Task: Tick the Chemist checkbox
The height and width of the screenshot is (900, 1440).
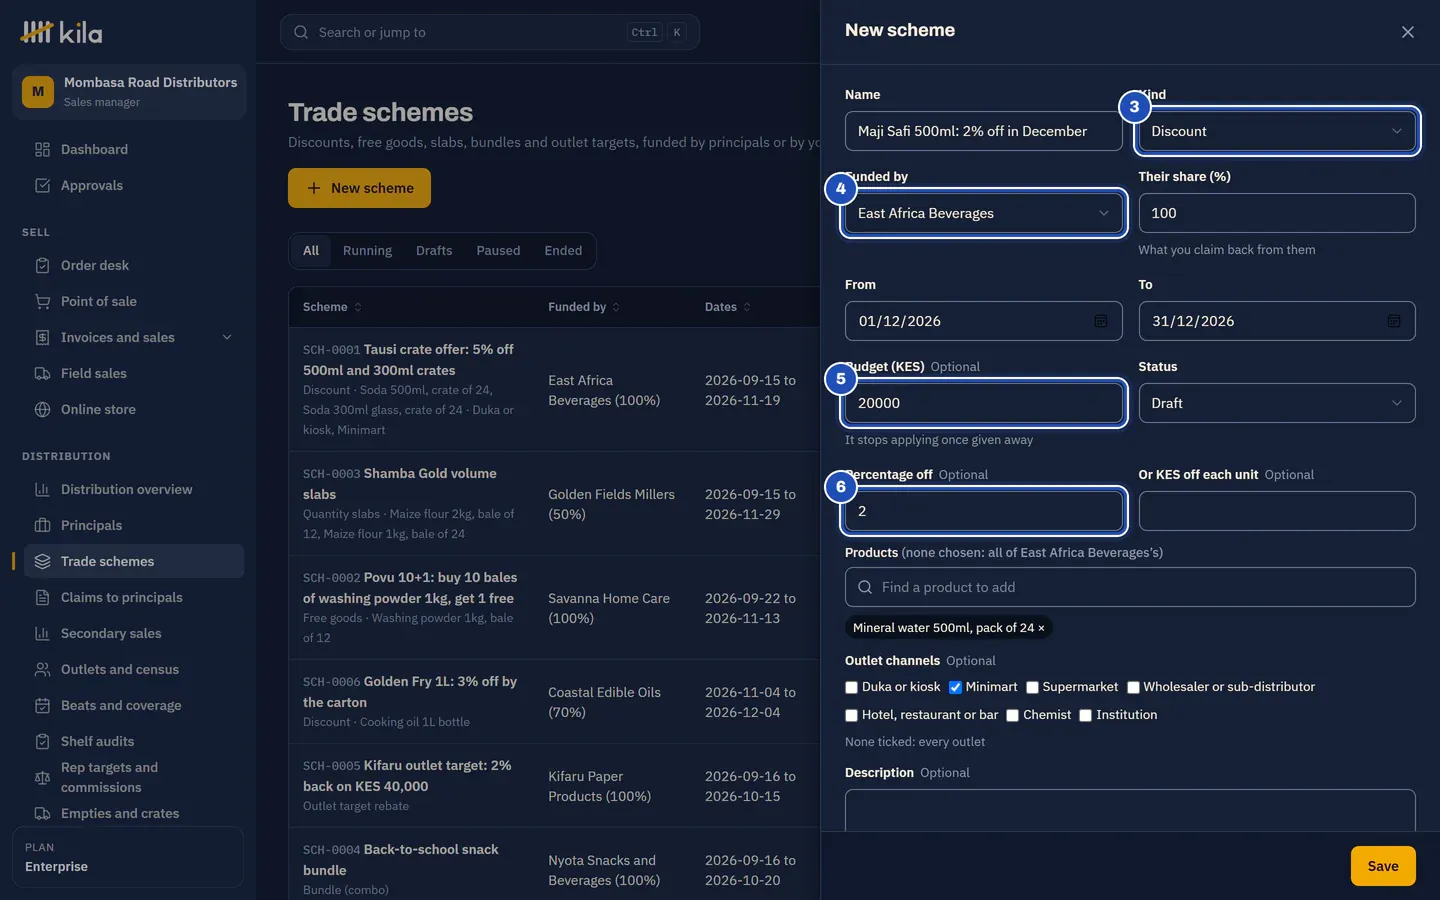Action: (1012, 715)
